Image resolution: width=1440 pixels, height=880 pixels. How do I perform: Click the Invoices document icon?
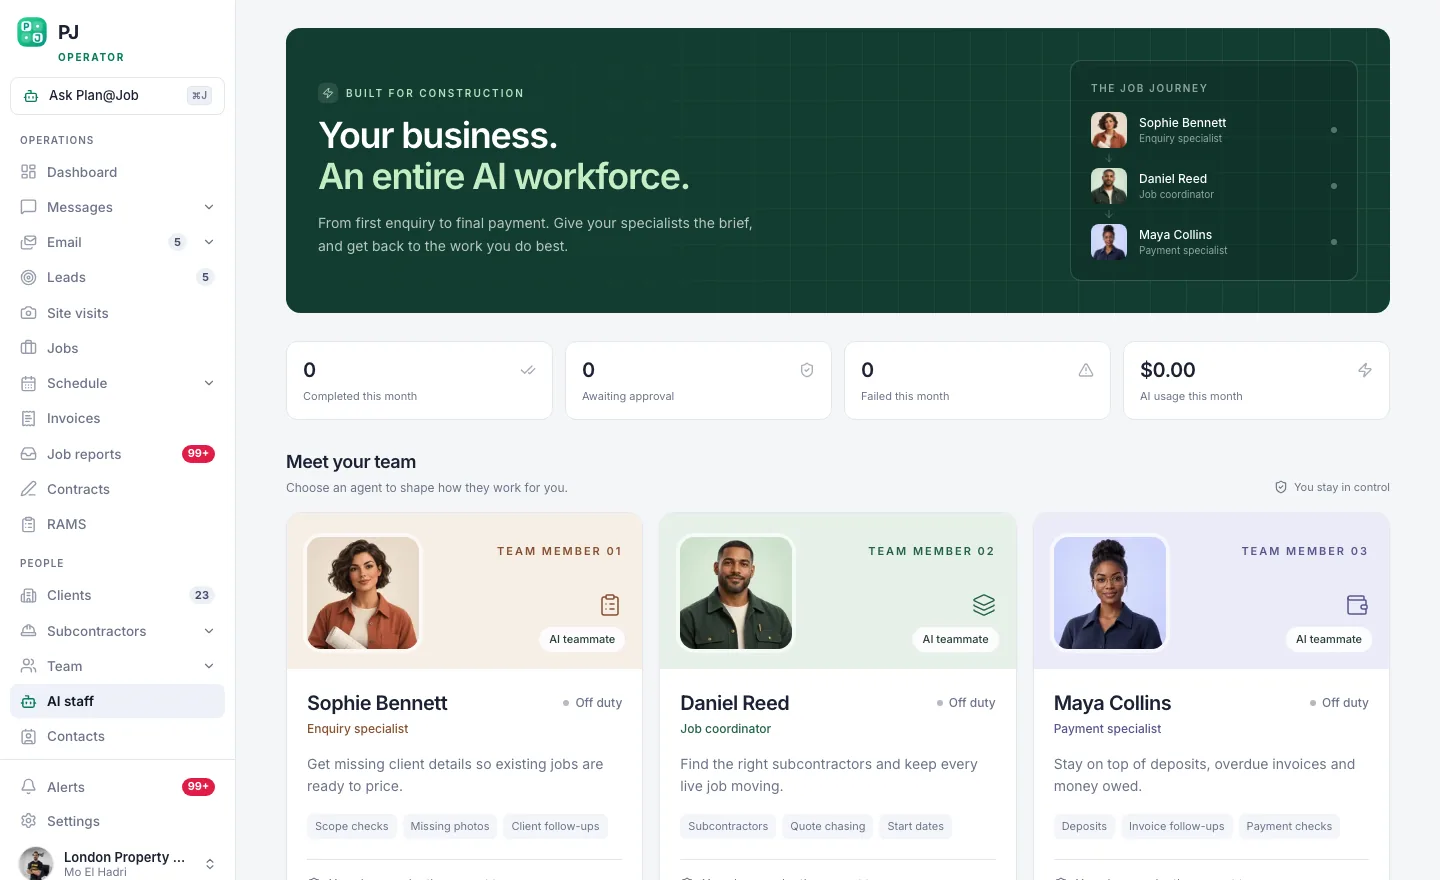point(28,418)
